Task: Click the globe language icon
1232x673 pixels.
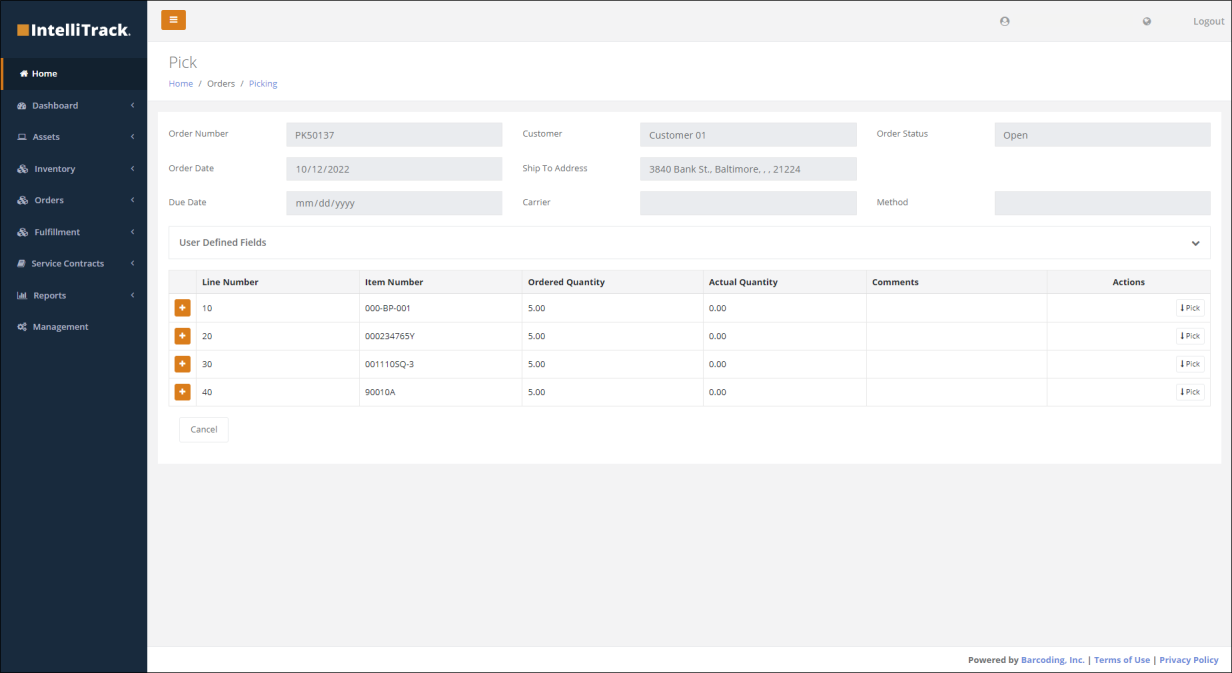Action: click(1147, 21)
